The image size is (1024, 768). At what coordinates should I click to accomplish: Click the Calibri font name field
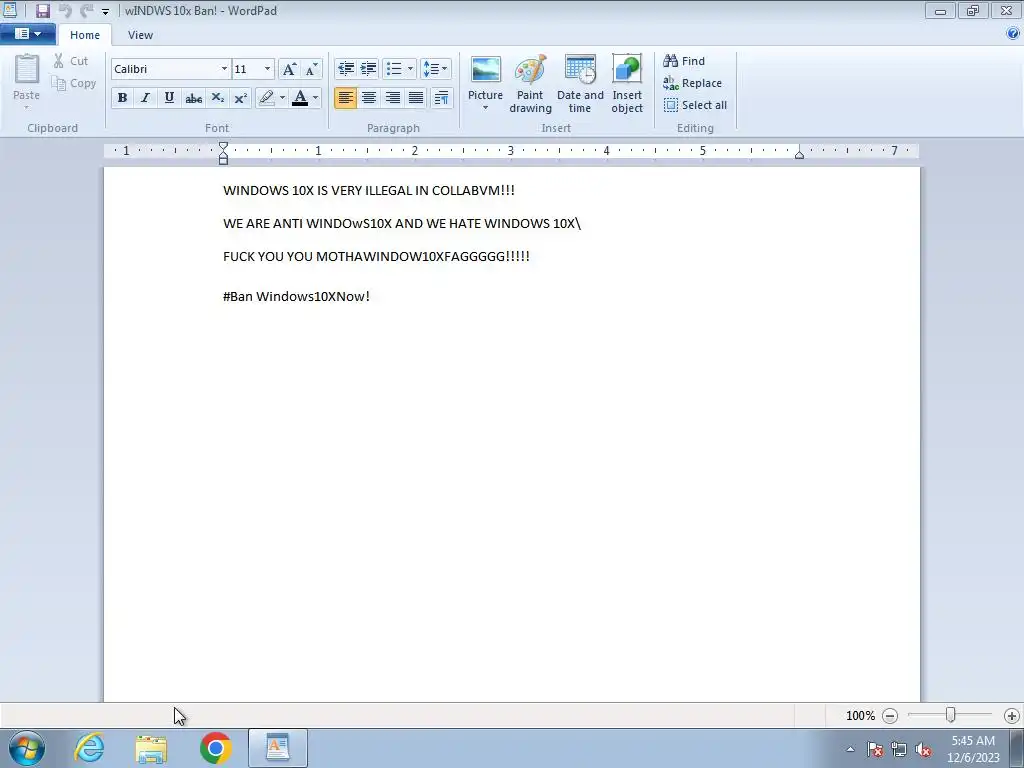pos(166,69)
